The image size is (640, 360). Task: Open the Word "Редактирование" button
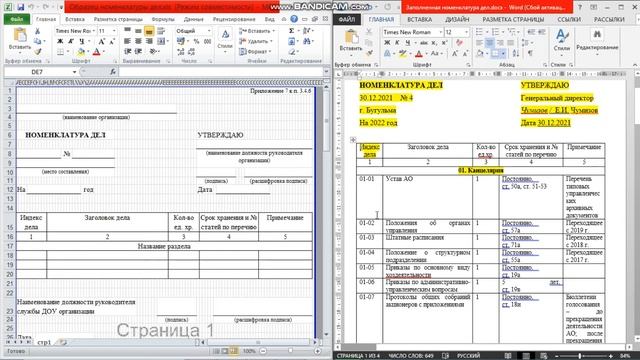click(x=597, y=41)
